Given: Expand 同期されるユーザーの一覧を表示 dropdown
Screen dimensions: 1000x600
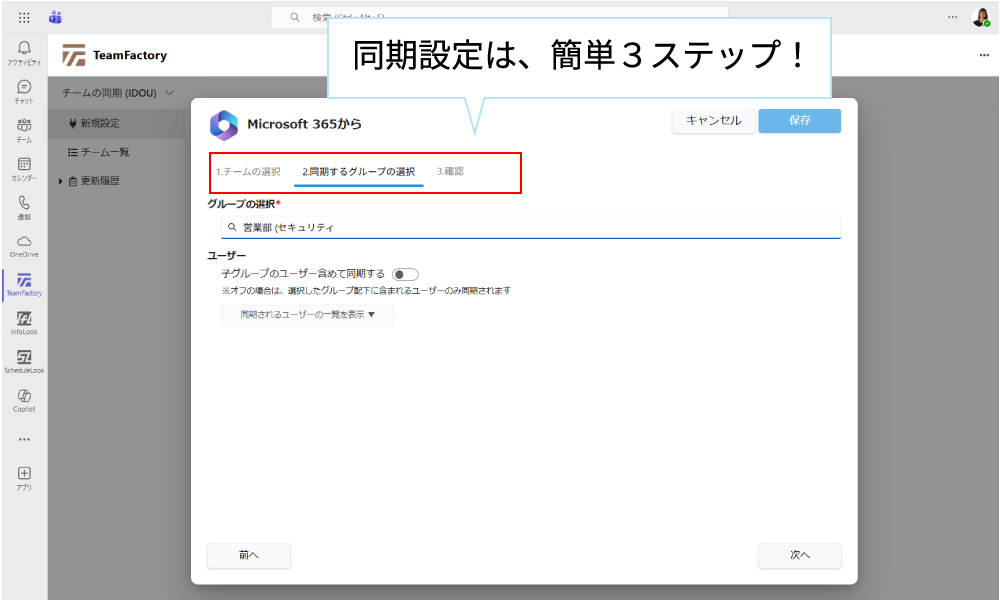Looking at the screenshot, I should 307,315.
